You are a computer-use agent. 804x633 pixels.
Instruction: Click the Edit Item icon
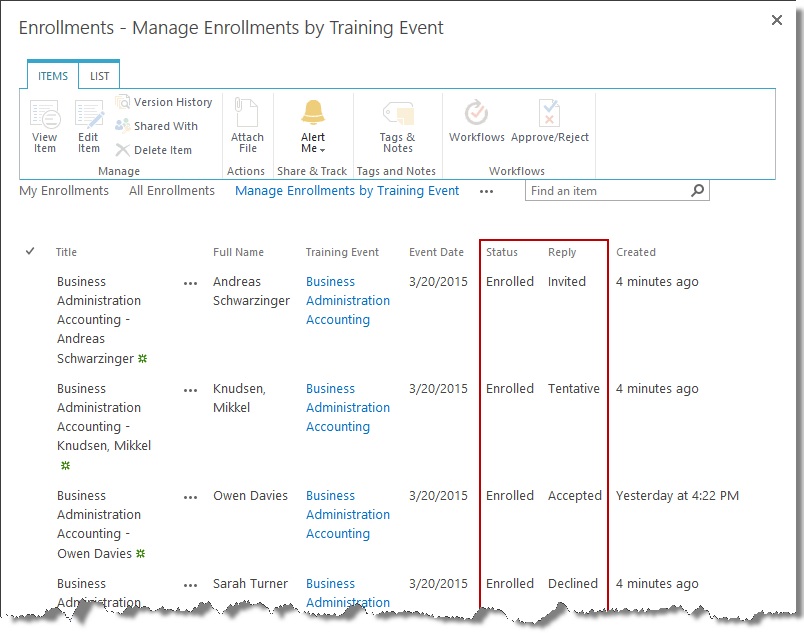click(89, 116)
